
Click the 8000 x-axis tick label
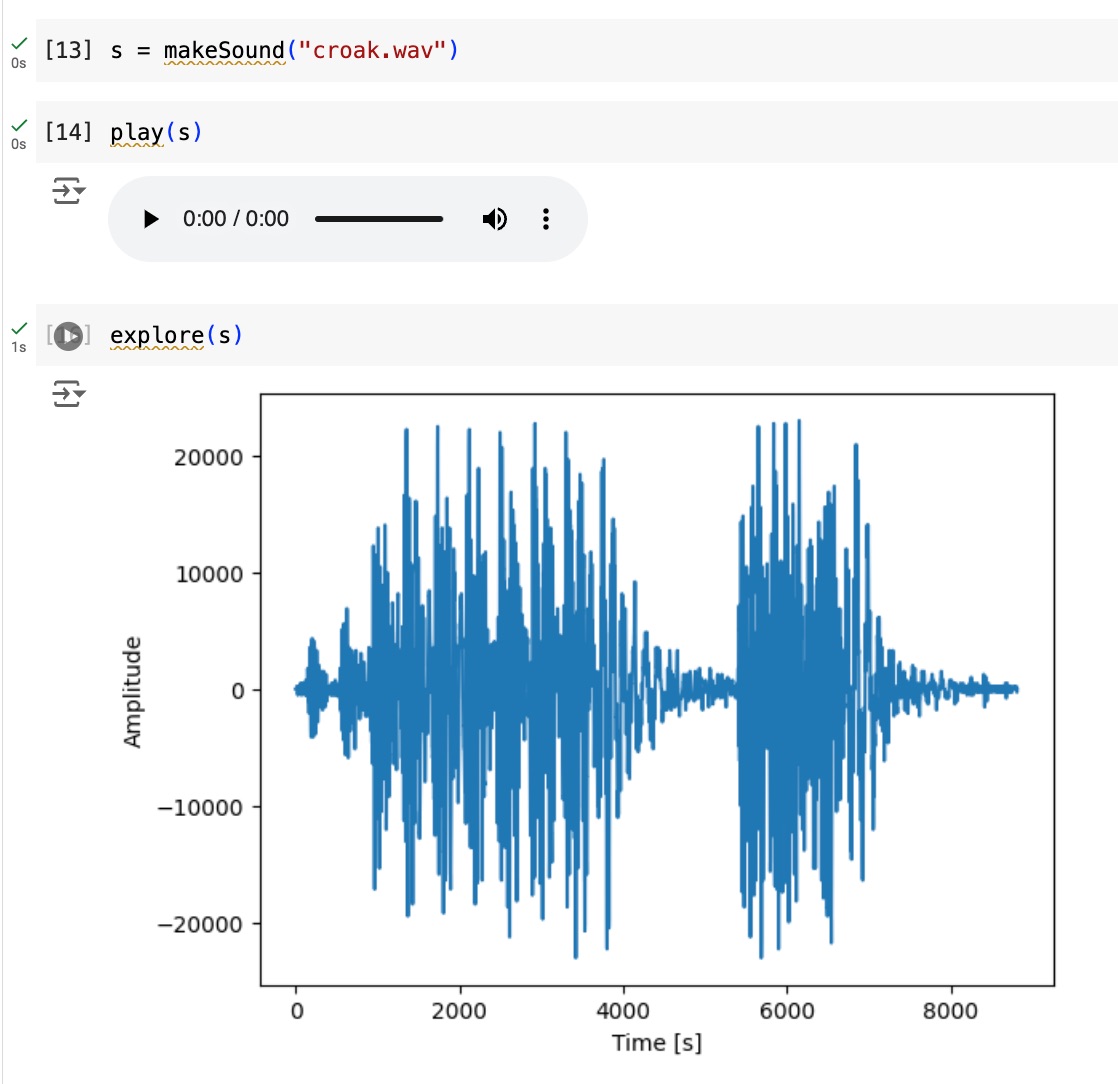950,1011
